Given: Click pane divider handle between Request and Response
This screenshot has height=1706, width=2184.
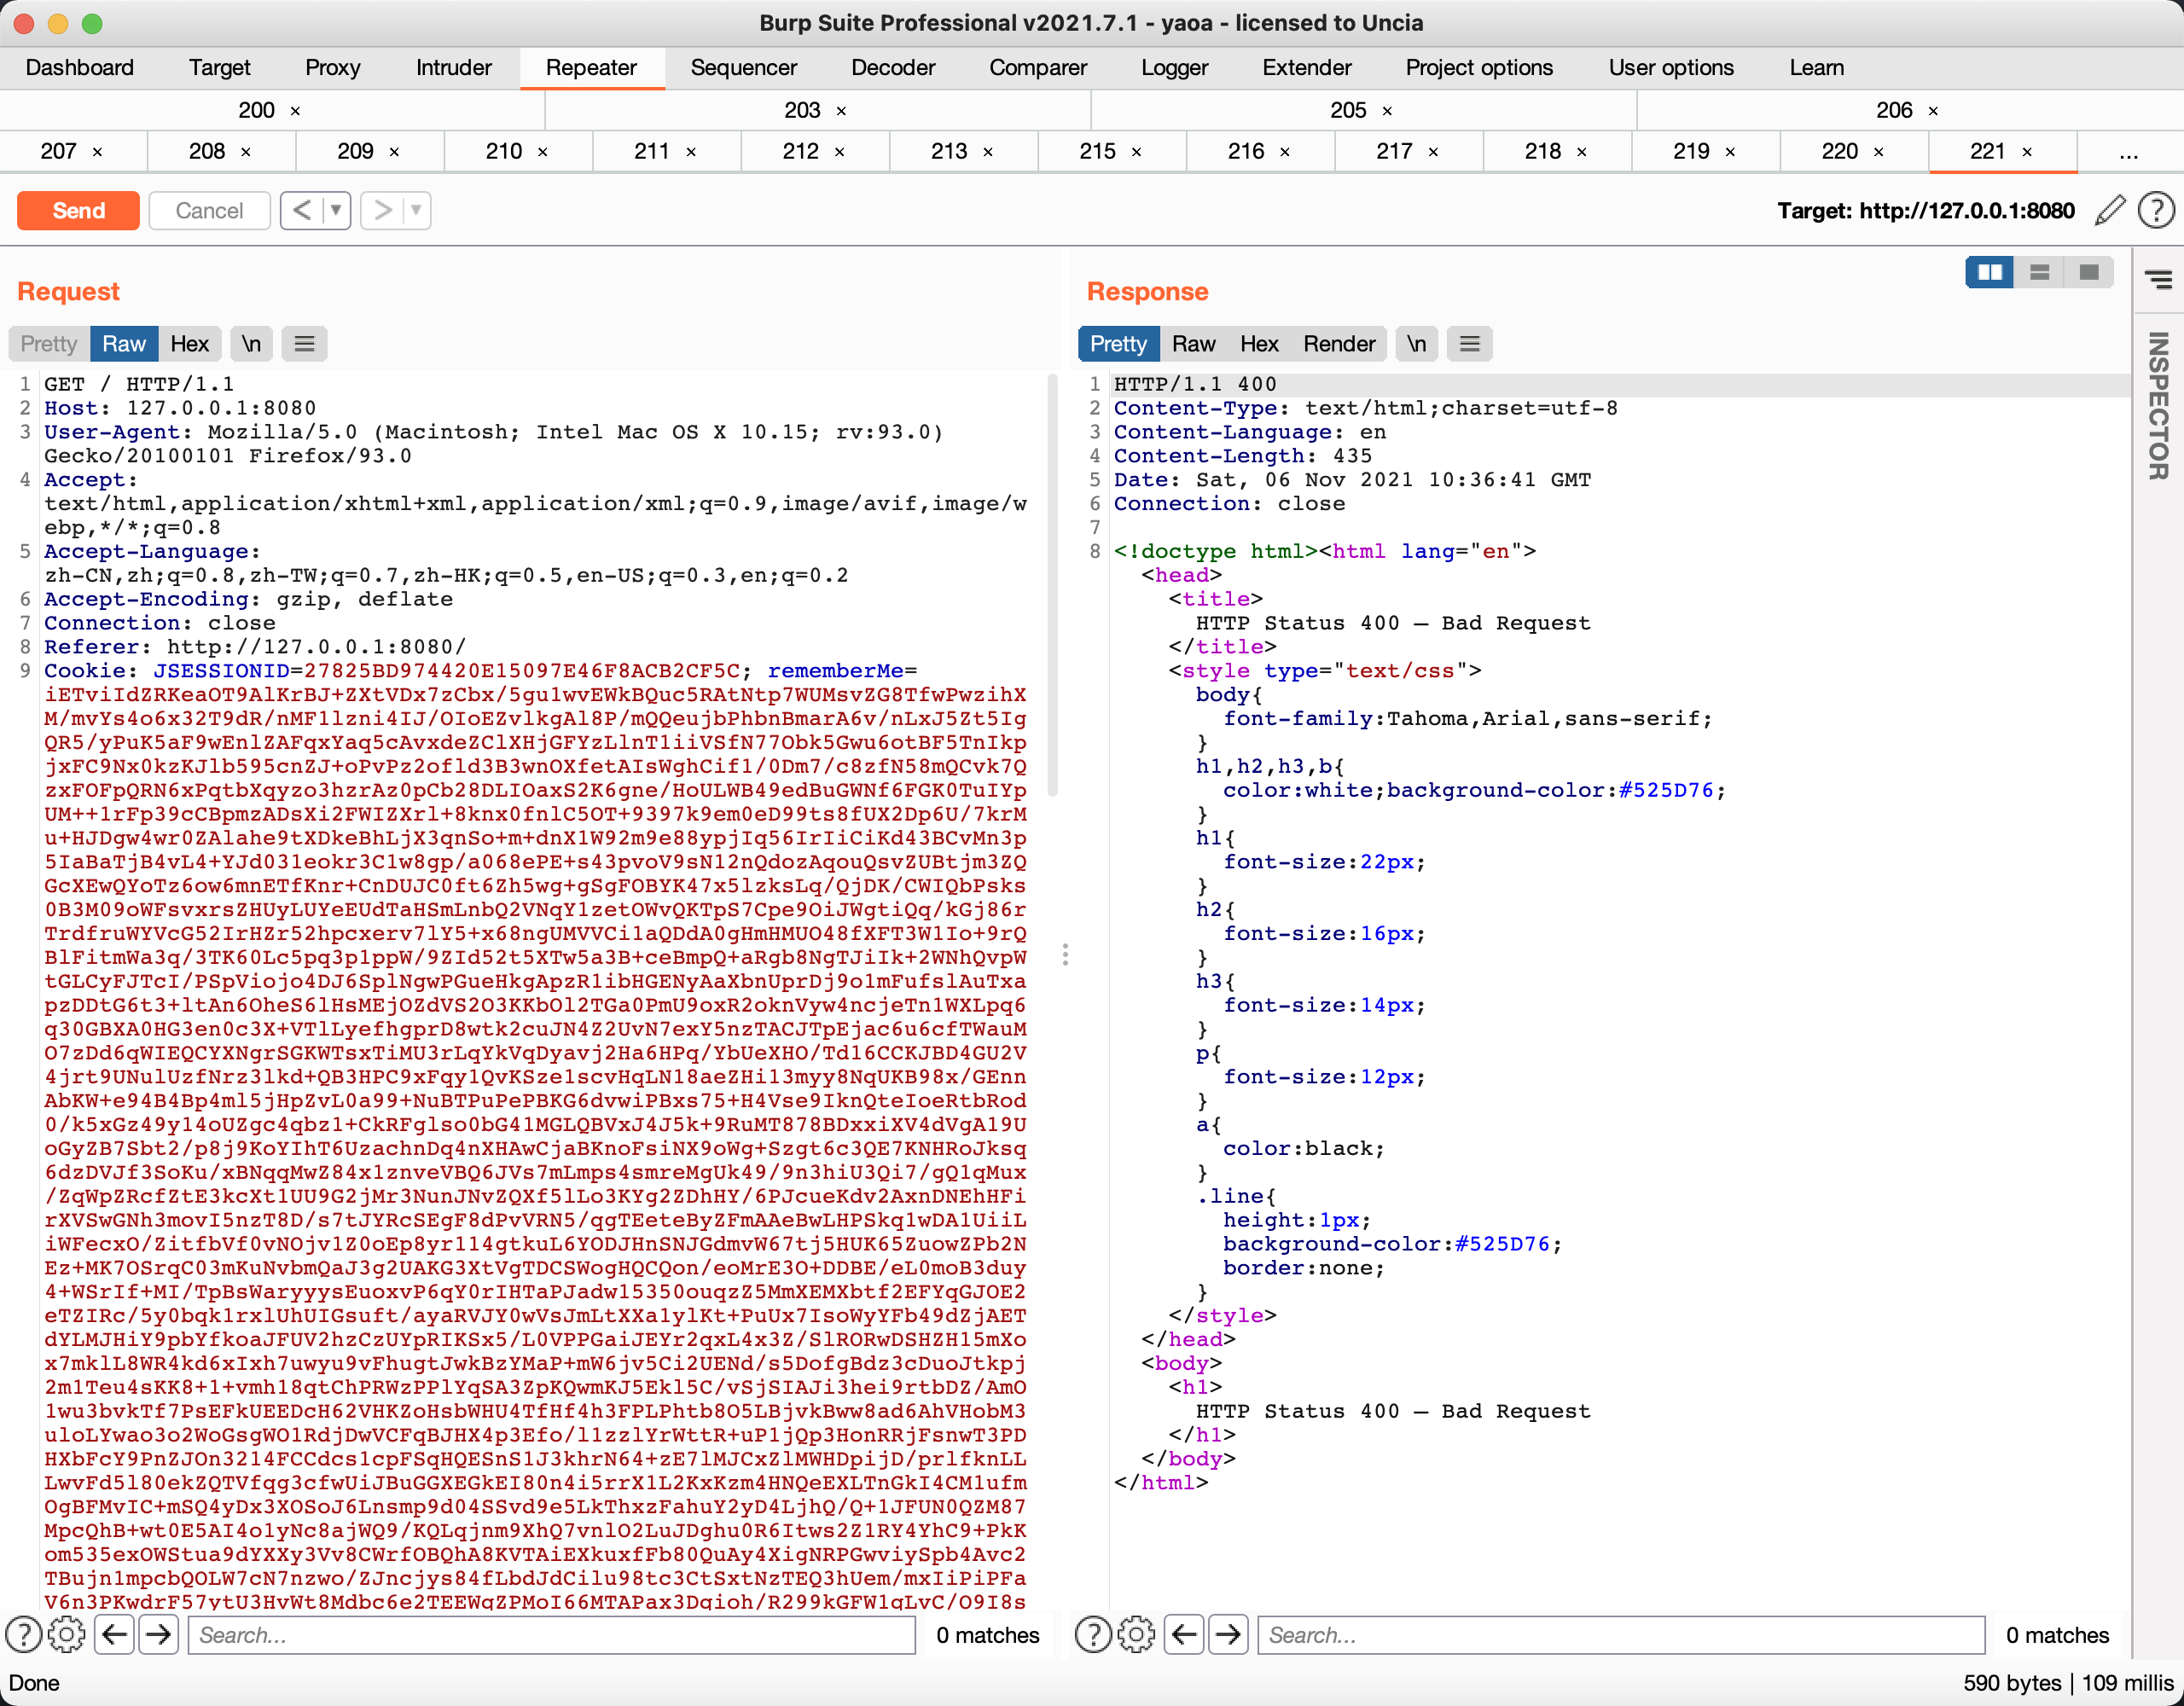Looking at the screenshot, I should [x=1065, y=955].
